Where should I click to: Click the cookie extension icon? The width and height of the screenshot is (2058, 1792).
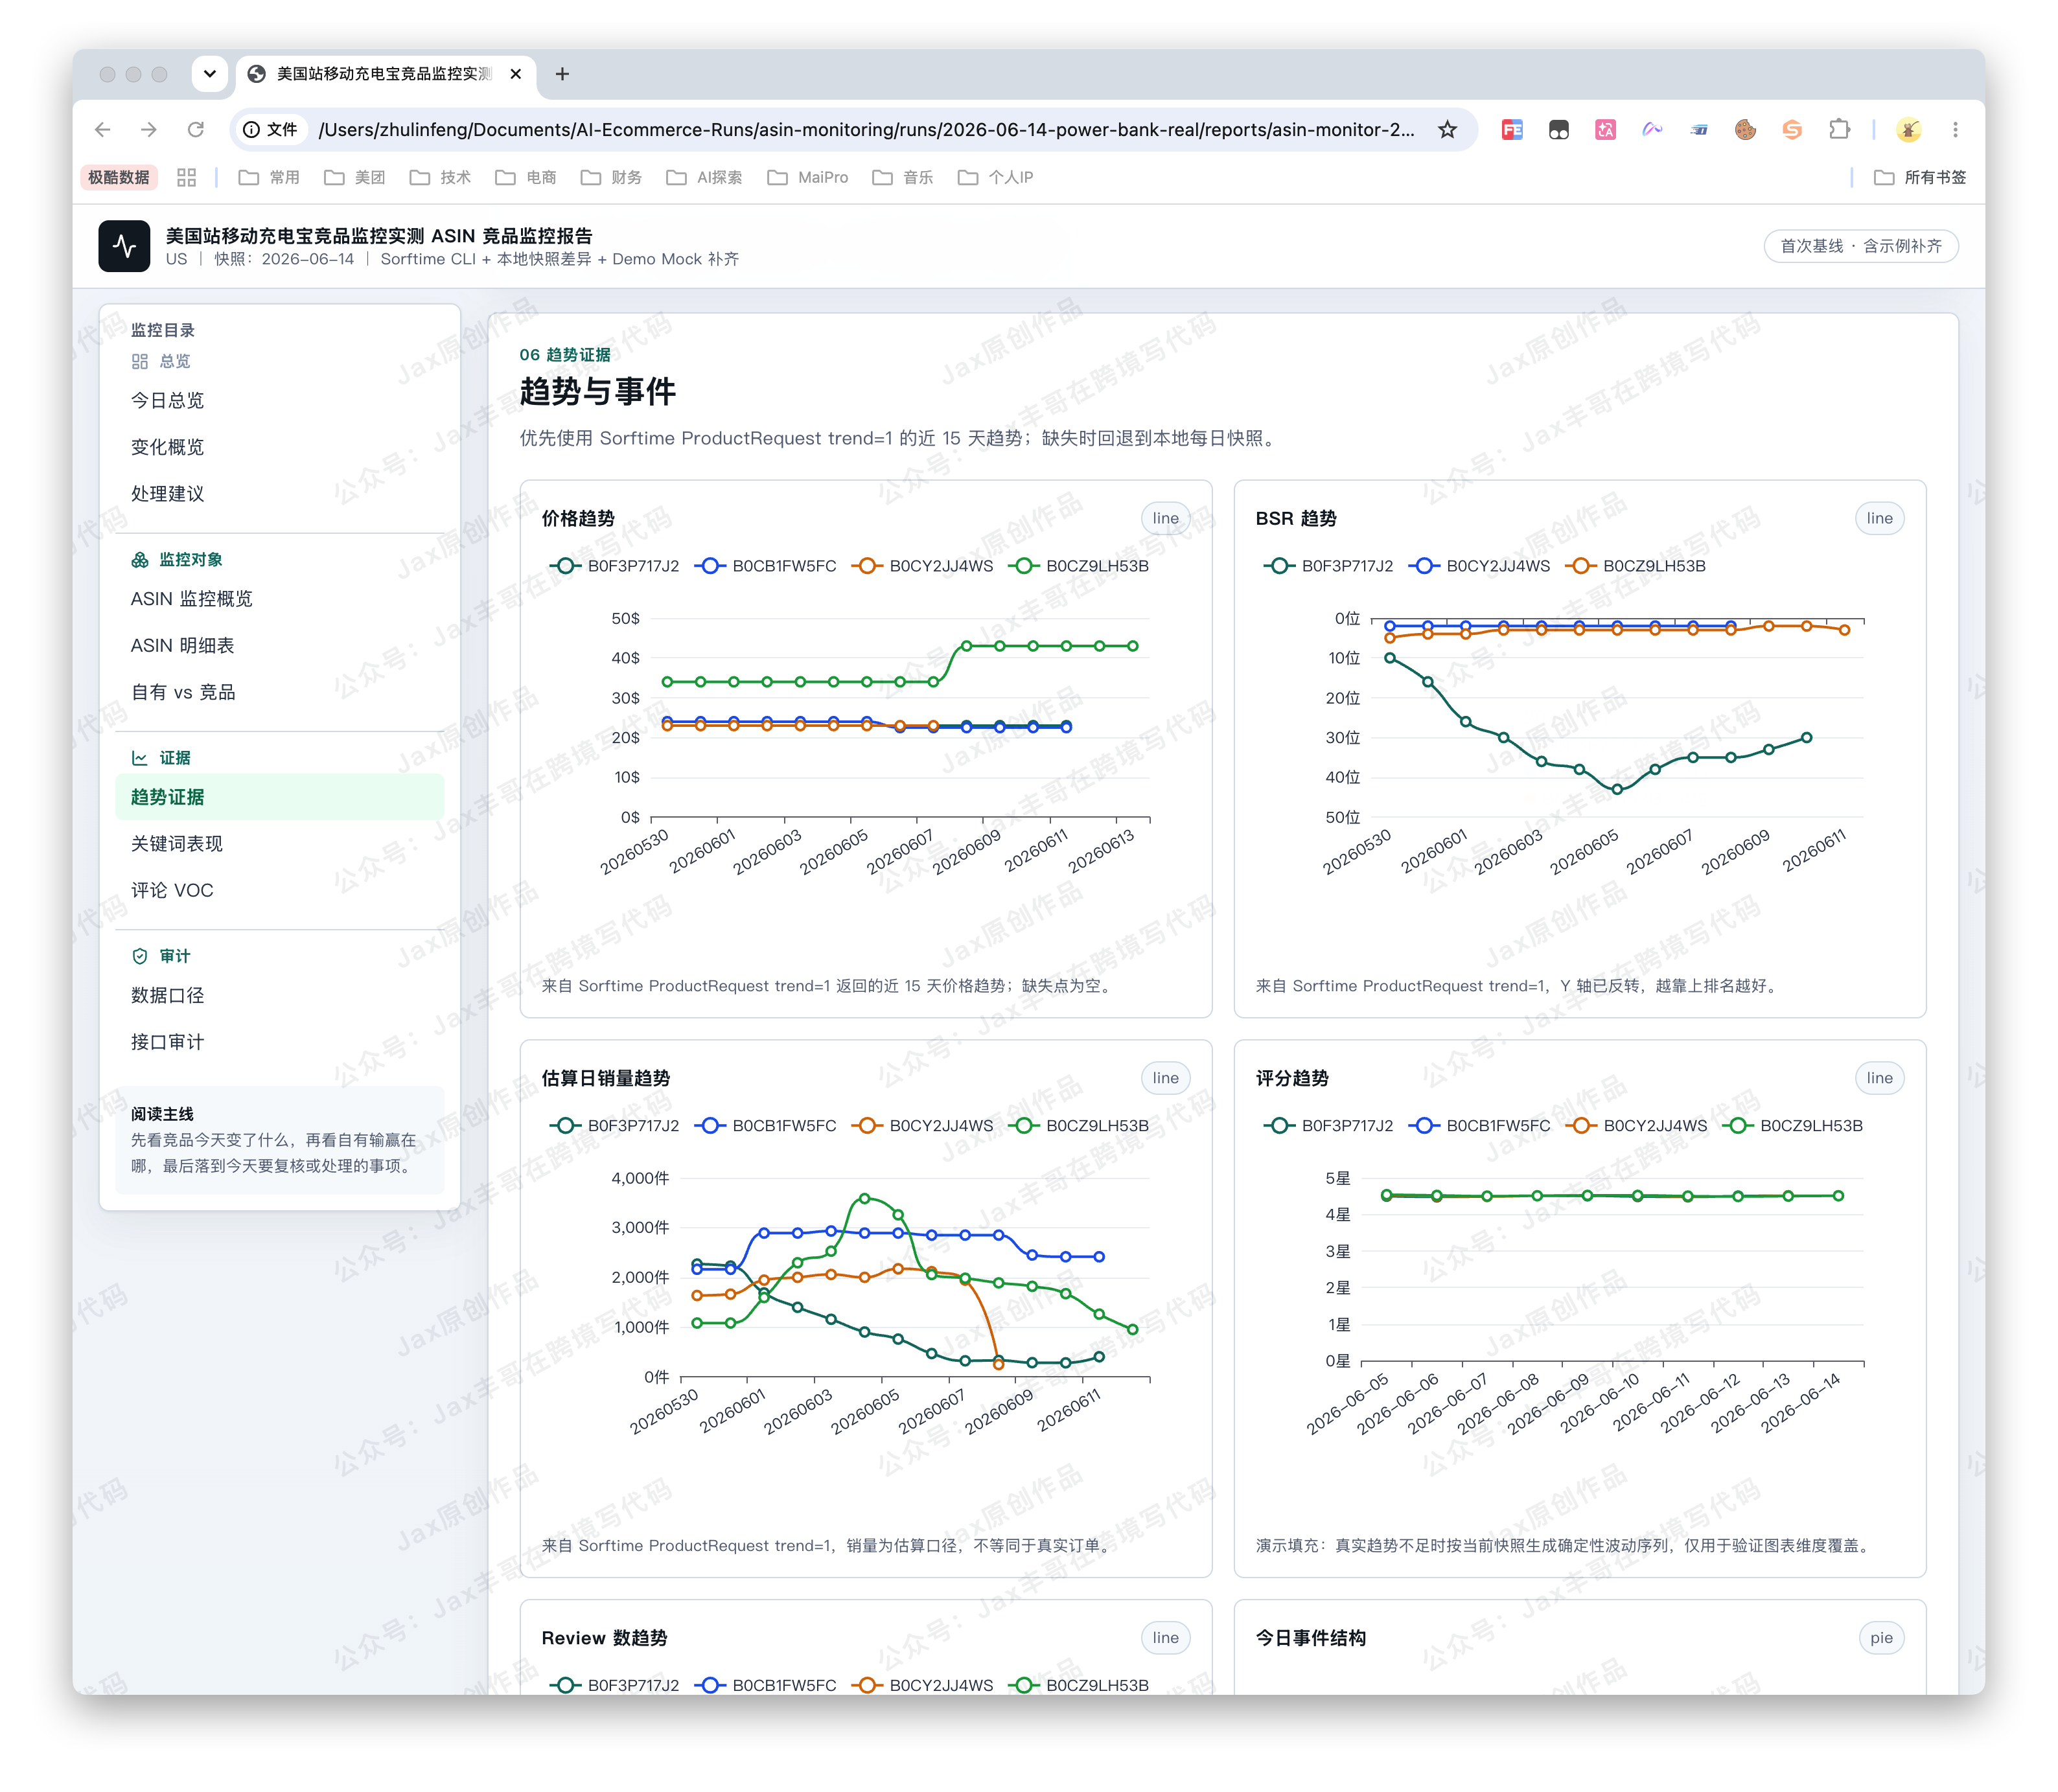coord(1745,130)
